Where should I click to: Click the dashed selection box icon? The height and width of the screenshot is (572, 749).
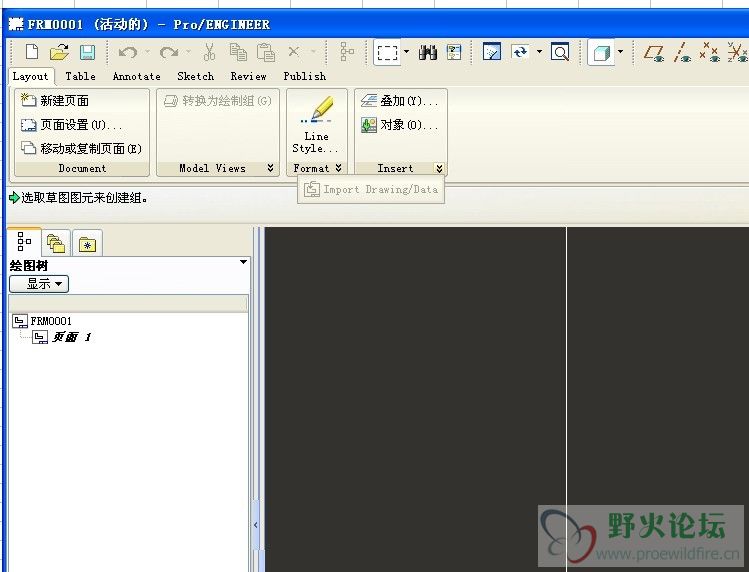pos(387,52)
